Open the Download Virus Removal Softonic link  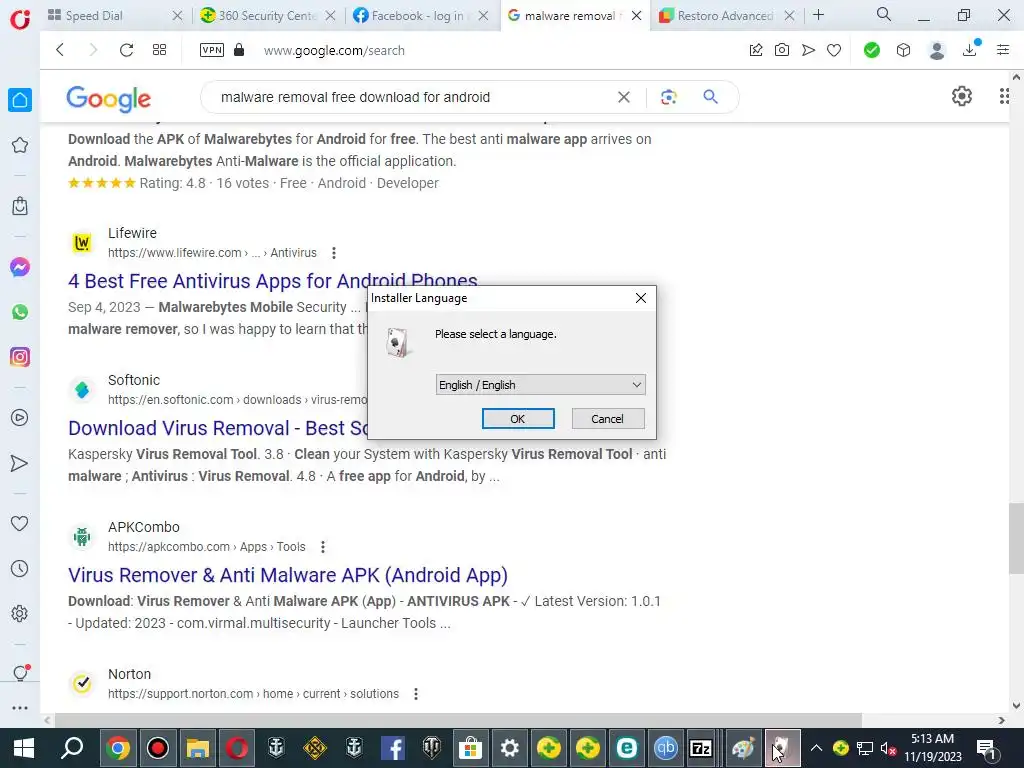pos(218,428)
